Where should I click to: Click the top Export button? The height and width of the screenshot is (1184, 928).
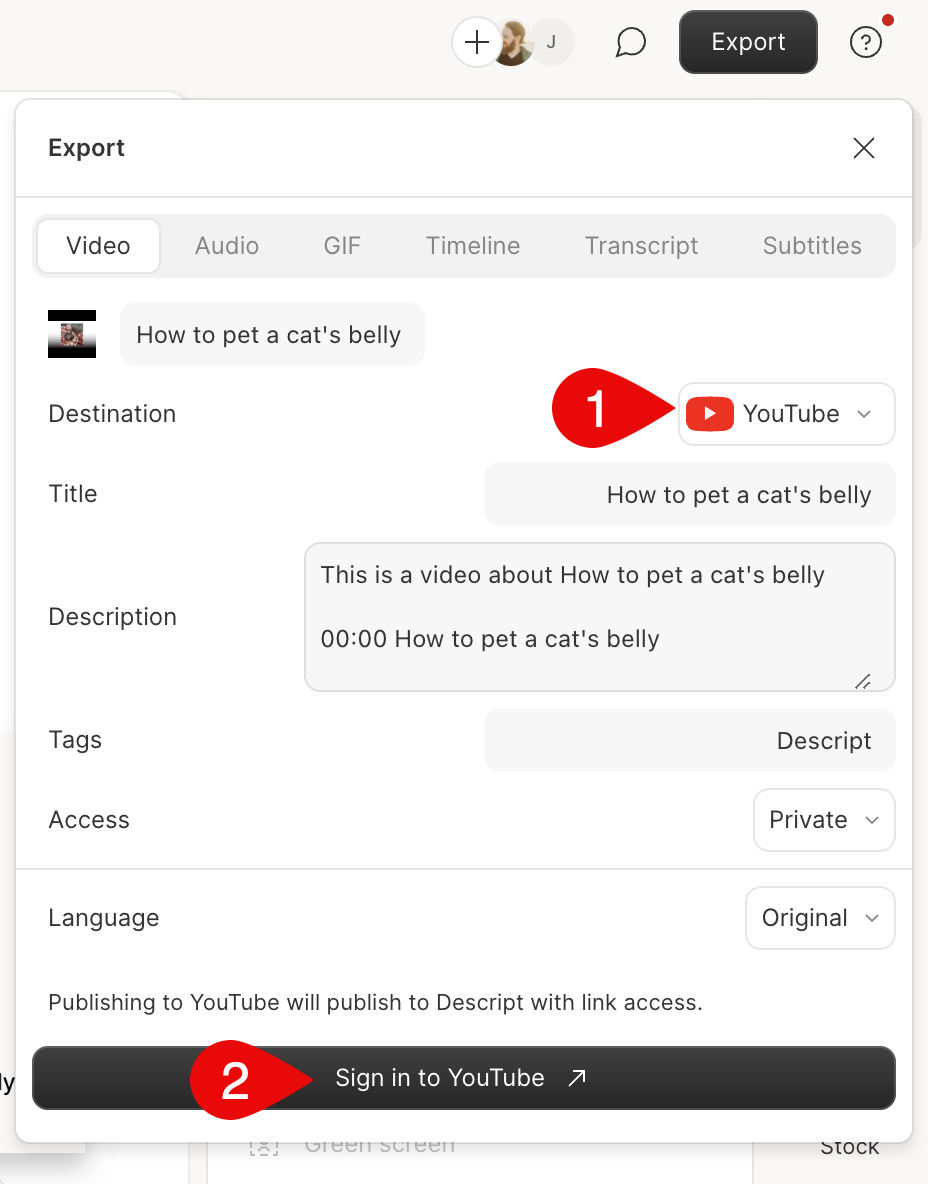click(748, 42)
